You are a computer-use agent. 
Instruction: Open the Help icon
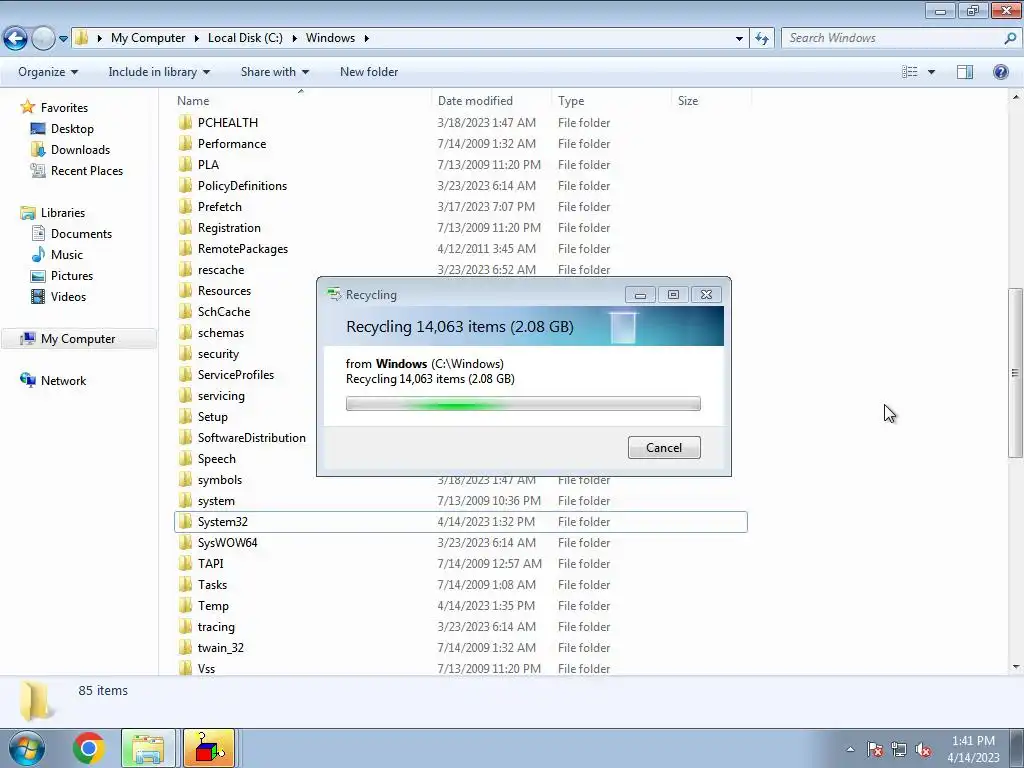1000,72
